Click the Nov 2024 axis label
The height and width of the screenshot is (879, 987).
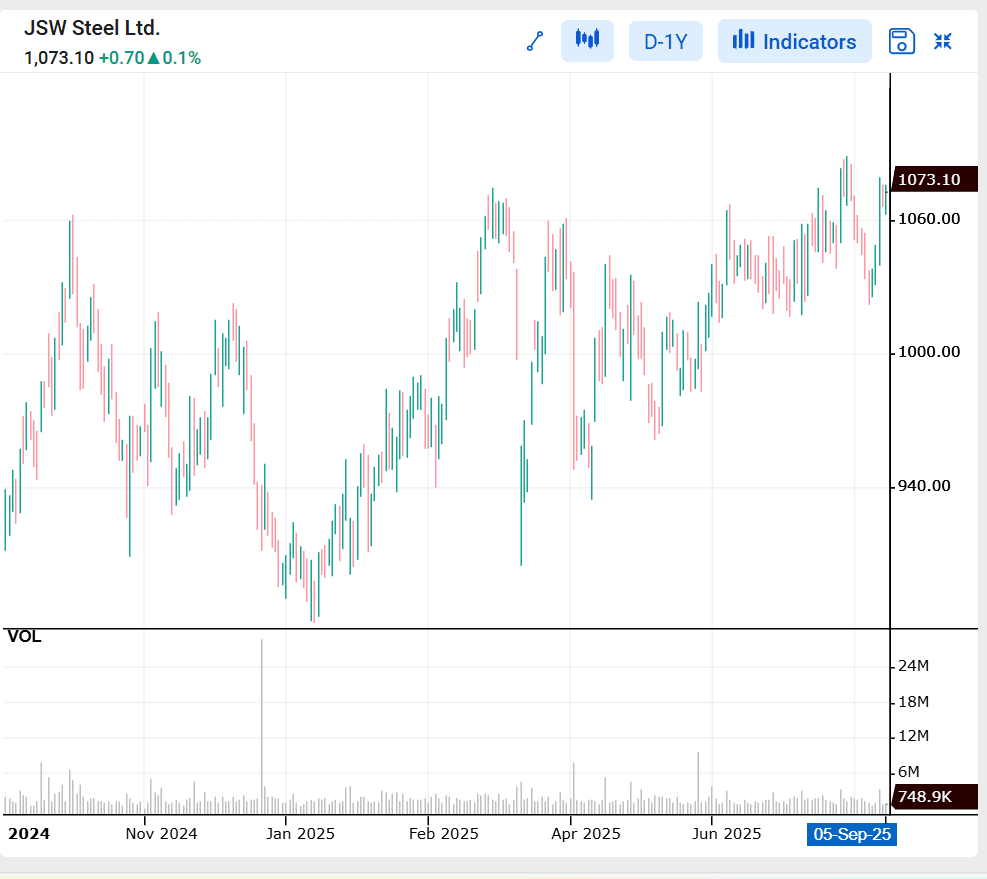[x=161, y=834]
